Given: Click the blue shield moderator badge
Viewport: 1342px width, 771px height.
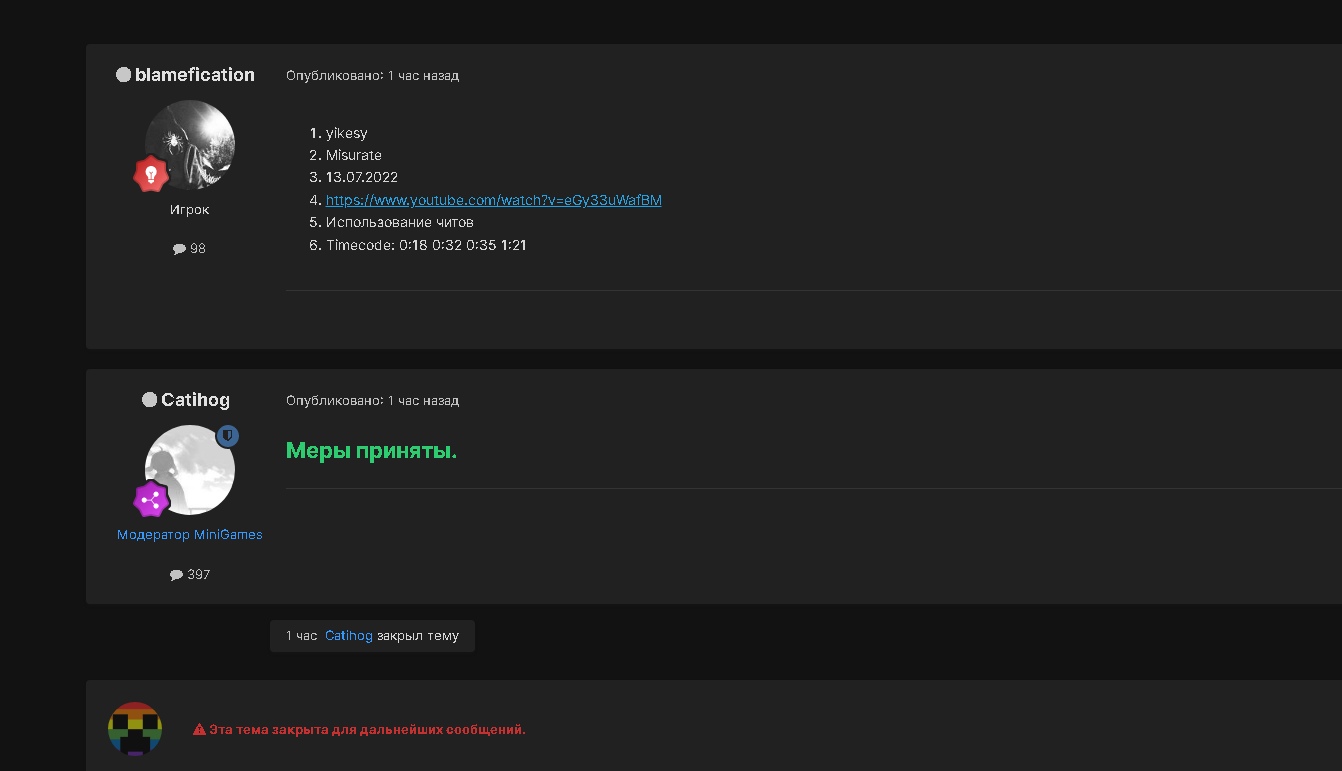Looking at the screenshot, I should (228, 436).
